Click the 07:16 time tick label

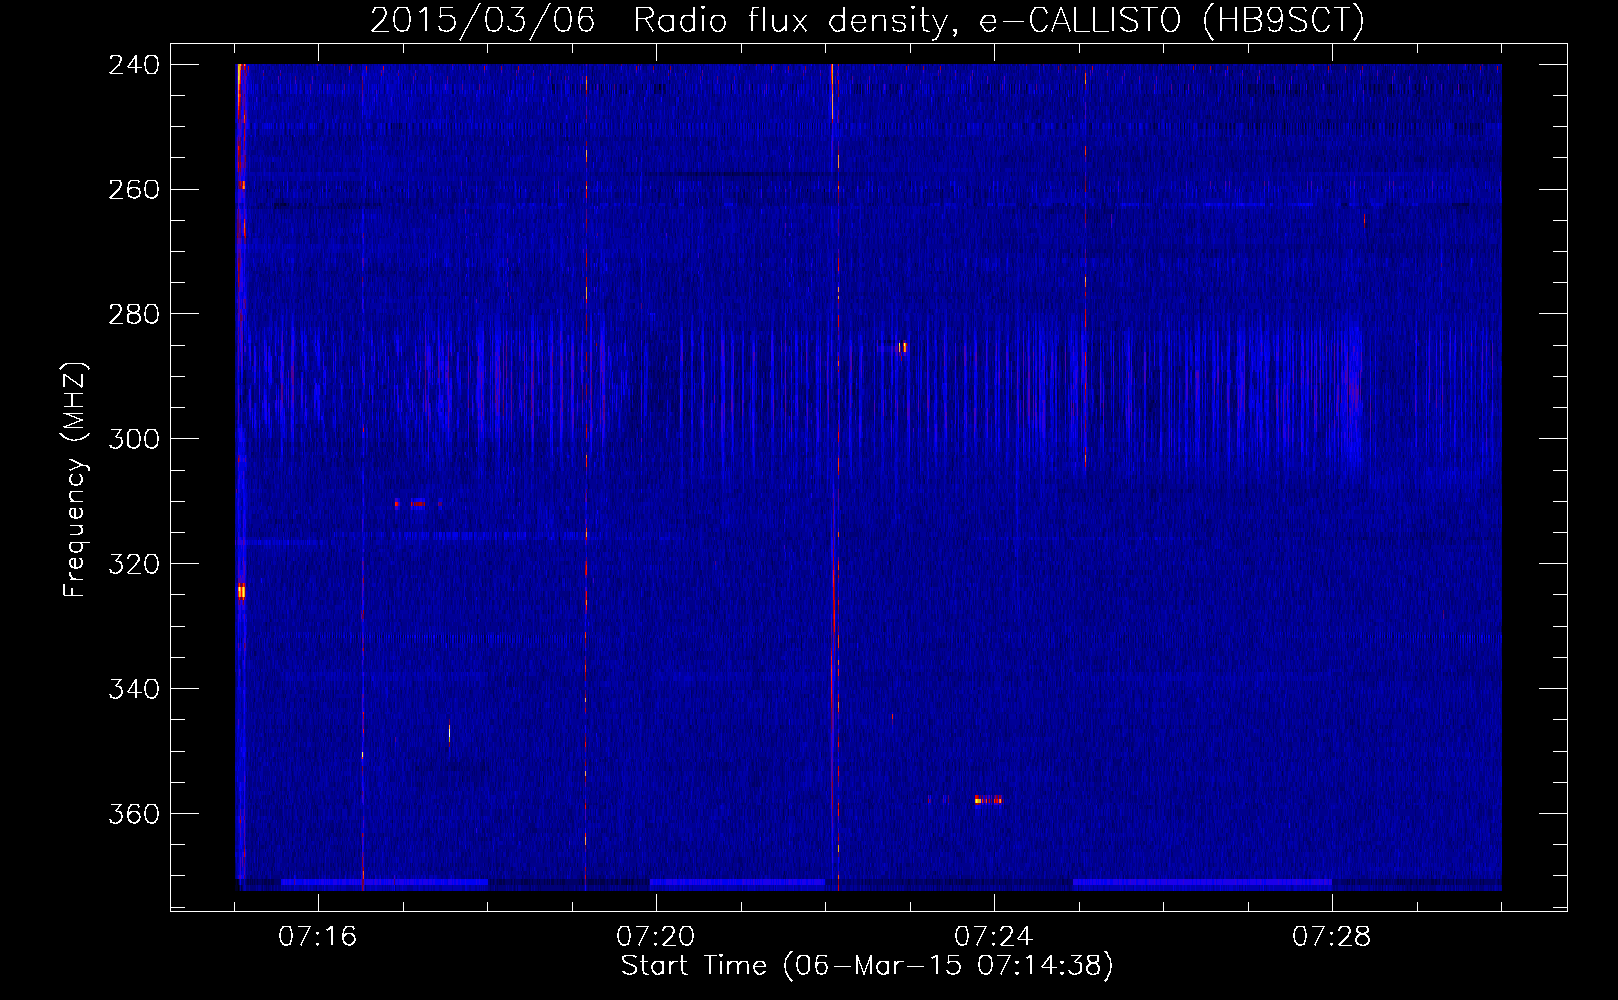(318, 937)
